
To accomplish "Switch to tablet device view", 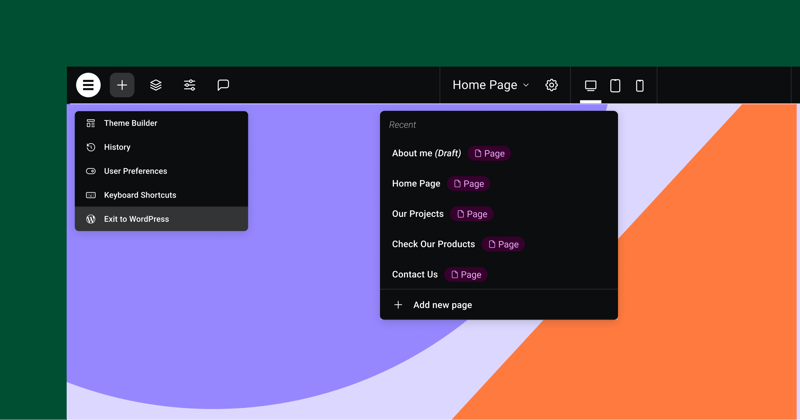I will click(615, 85).
